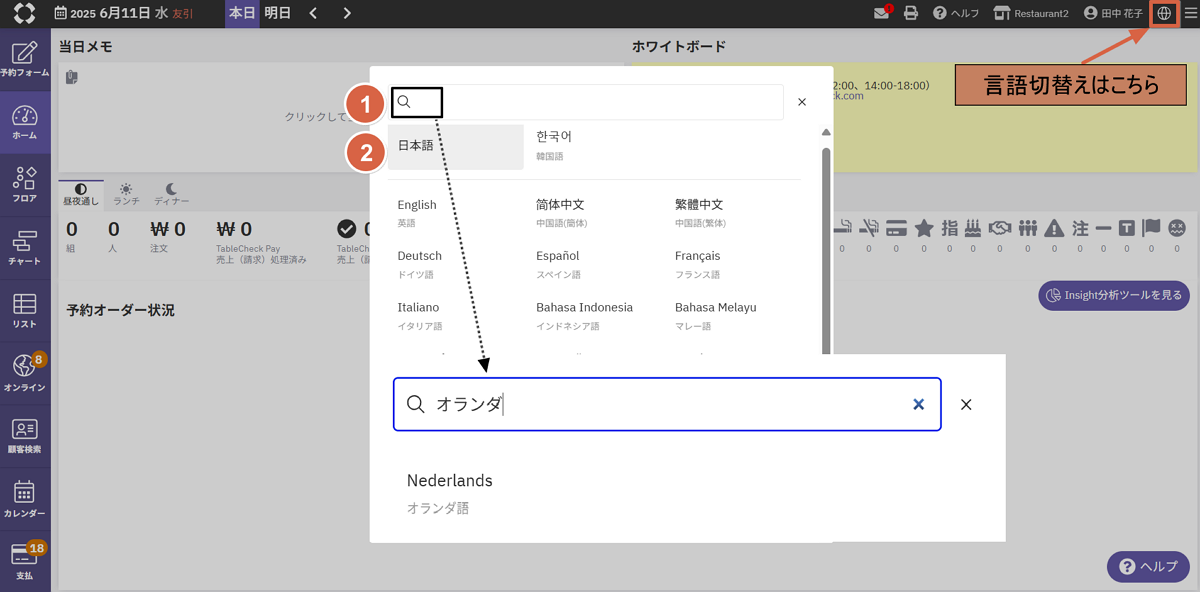Click the printer icon in top bar
The height and width of the screenshot is (592, 1200).
[x=911, y=13]
